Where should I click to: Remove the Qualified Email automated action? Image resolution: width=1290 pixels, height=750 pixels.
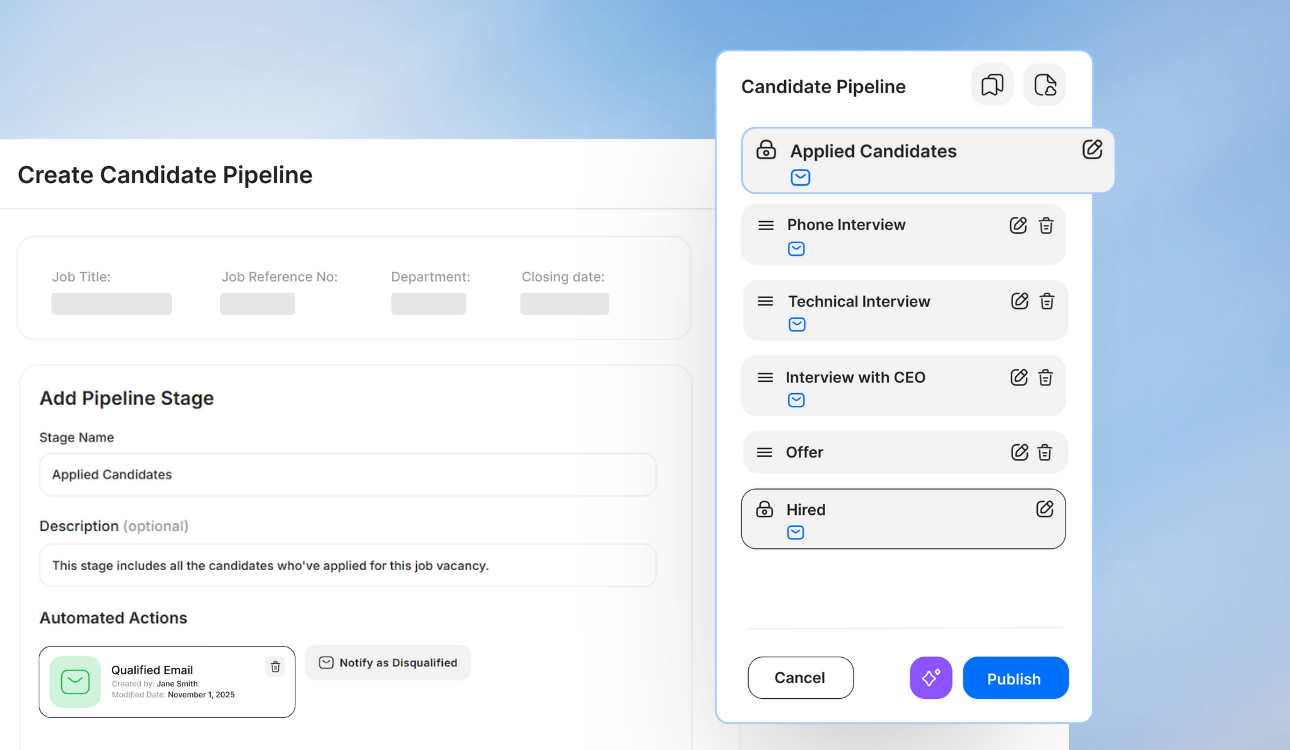tap(275, 667)
